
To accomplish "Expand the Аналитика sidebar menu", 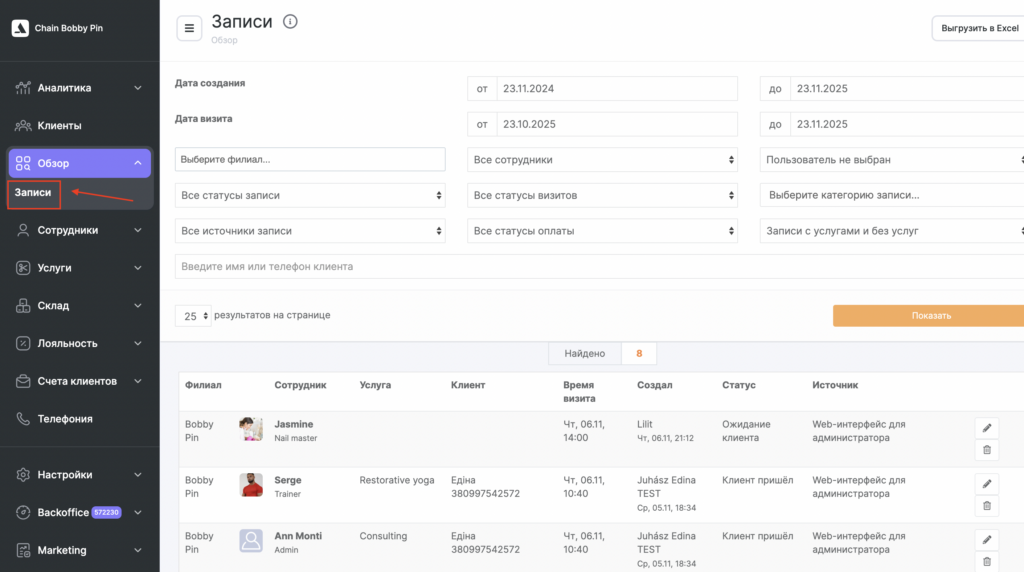I will tap(79, 88).
